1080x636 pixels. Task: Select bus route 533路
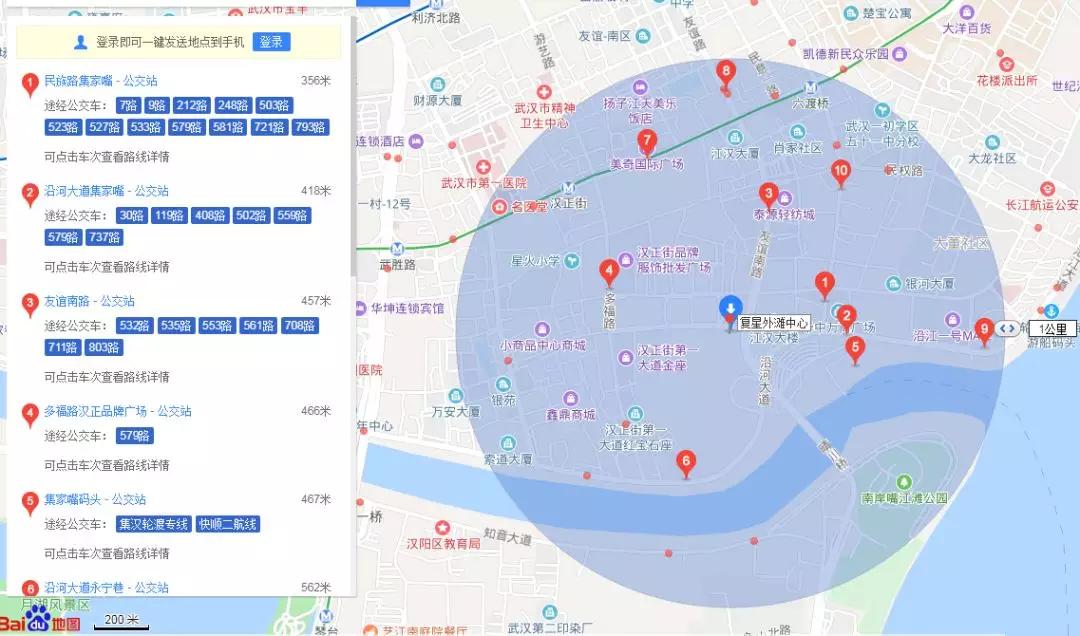[146, 127]
